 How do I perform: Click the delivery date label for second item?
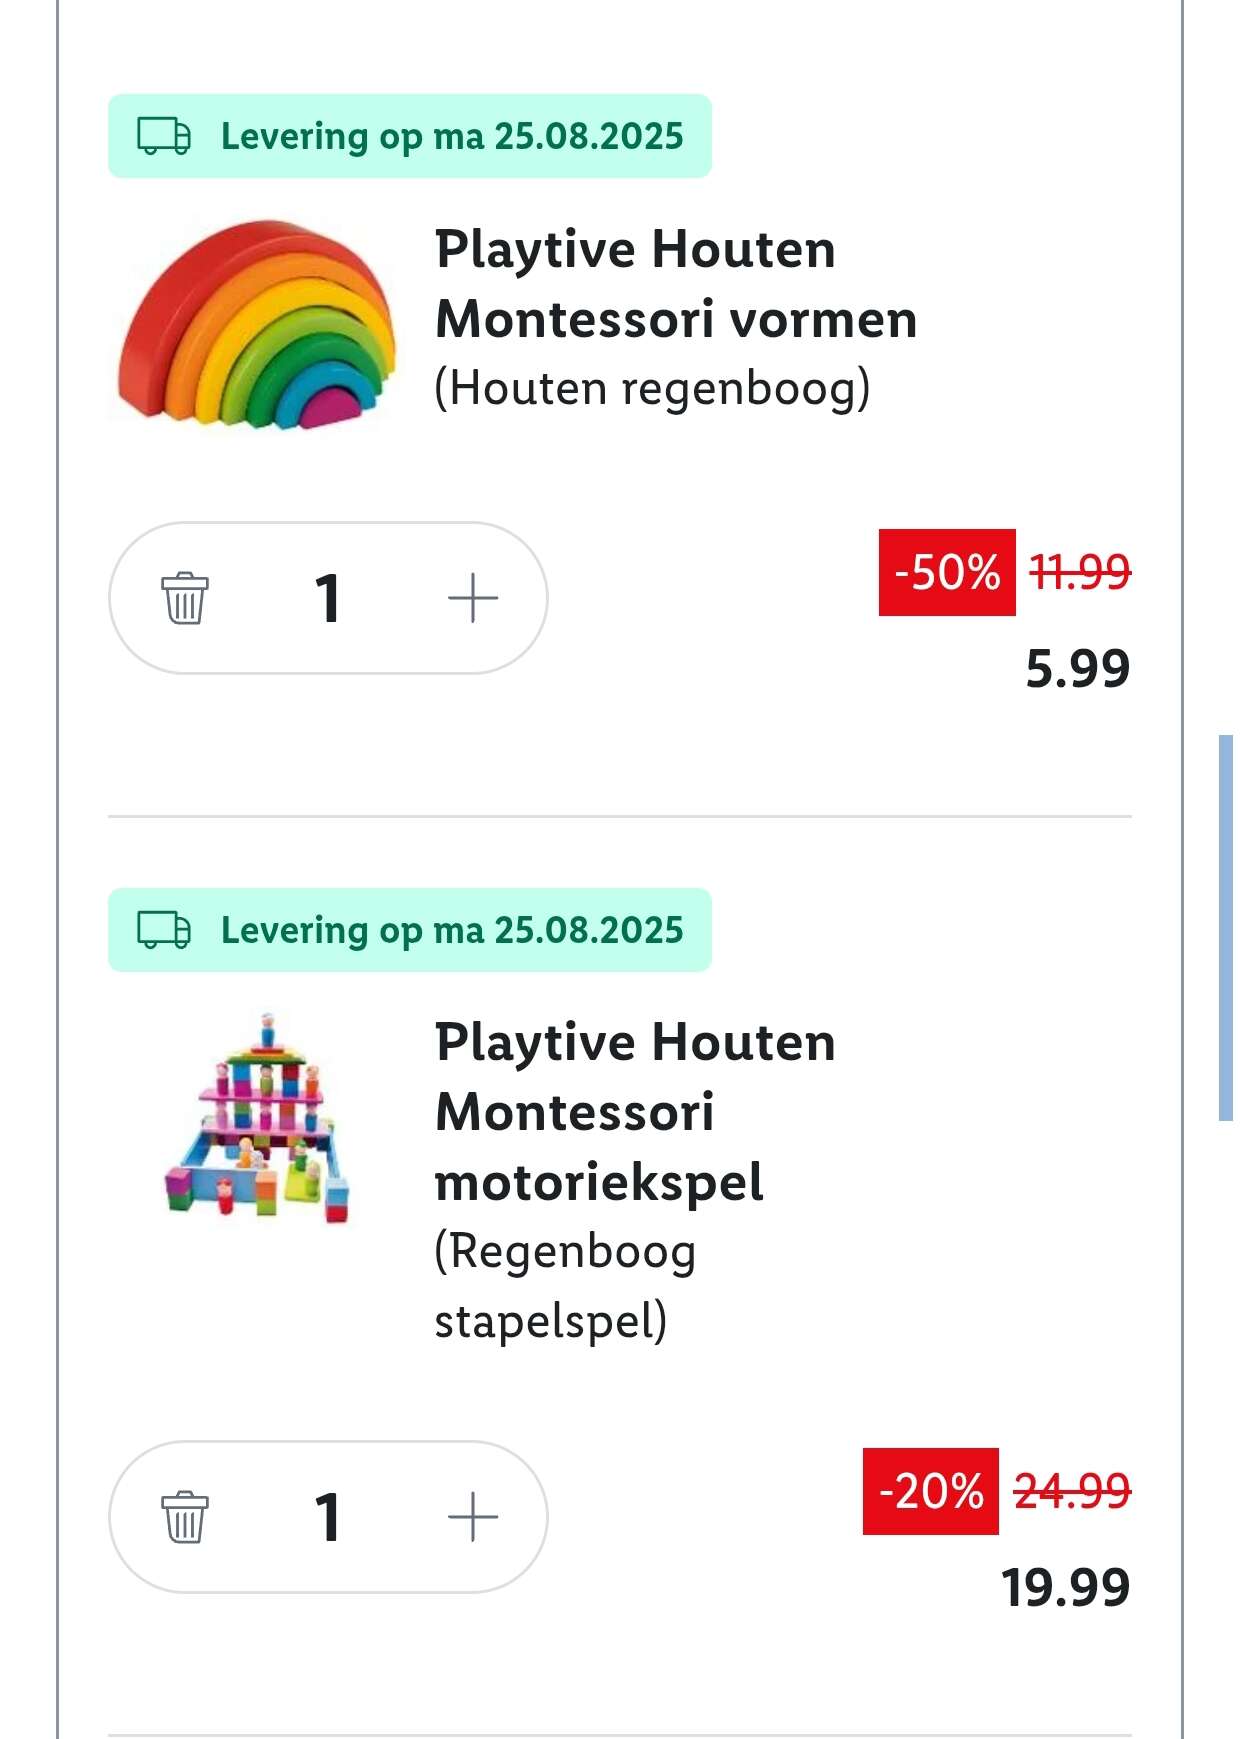click(452, 930)
